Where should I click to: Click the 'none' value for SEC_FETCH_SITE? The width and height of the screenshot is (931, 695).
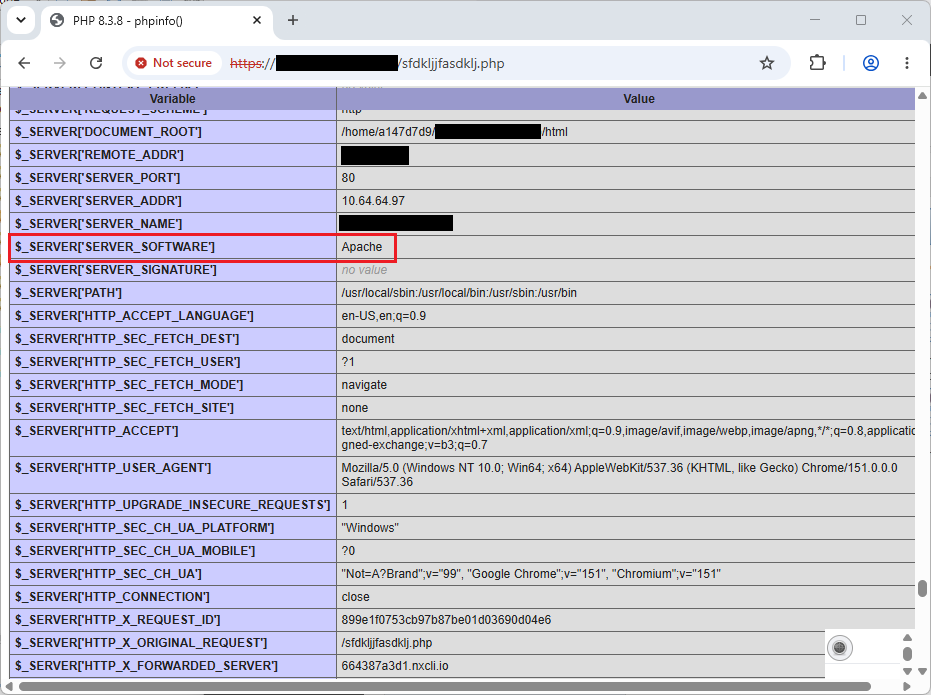(354, 408)
